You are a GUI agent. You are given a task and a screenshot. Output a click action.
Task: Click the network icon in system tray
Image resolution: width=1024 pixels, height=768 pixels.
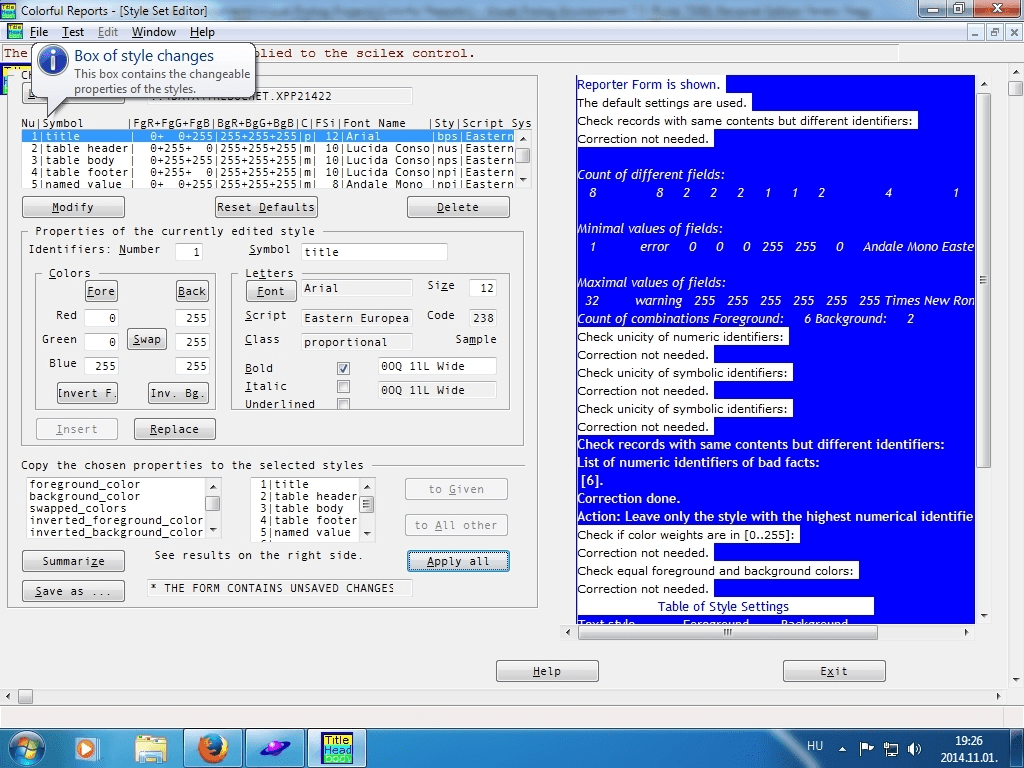coord(891,748)
